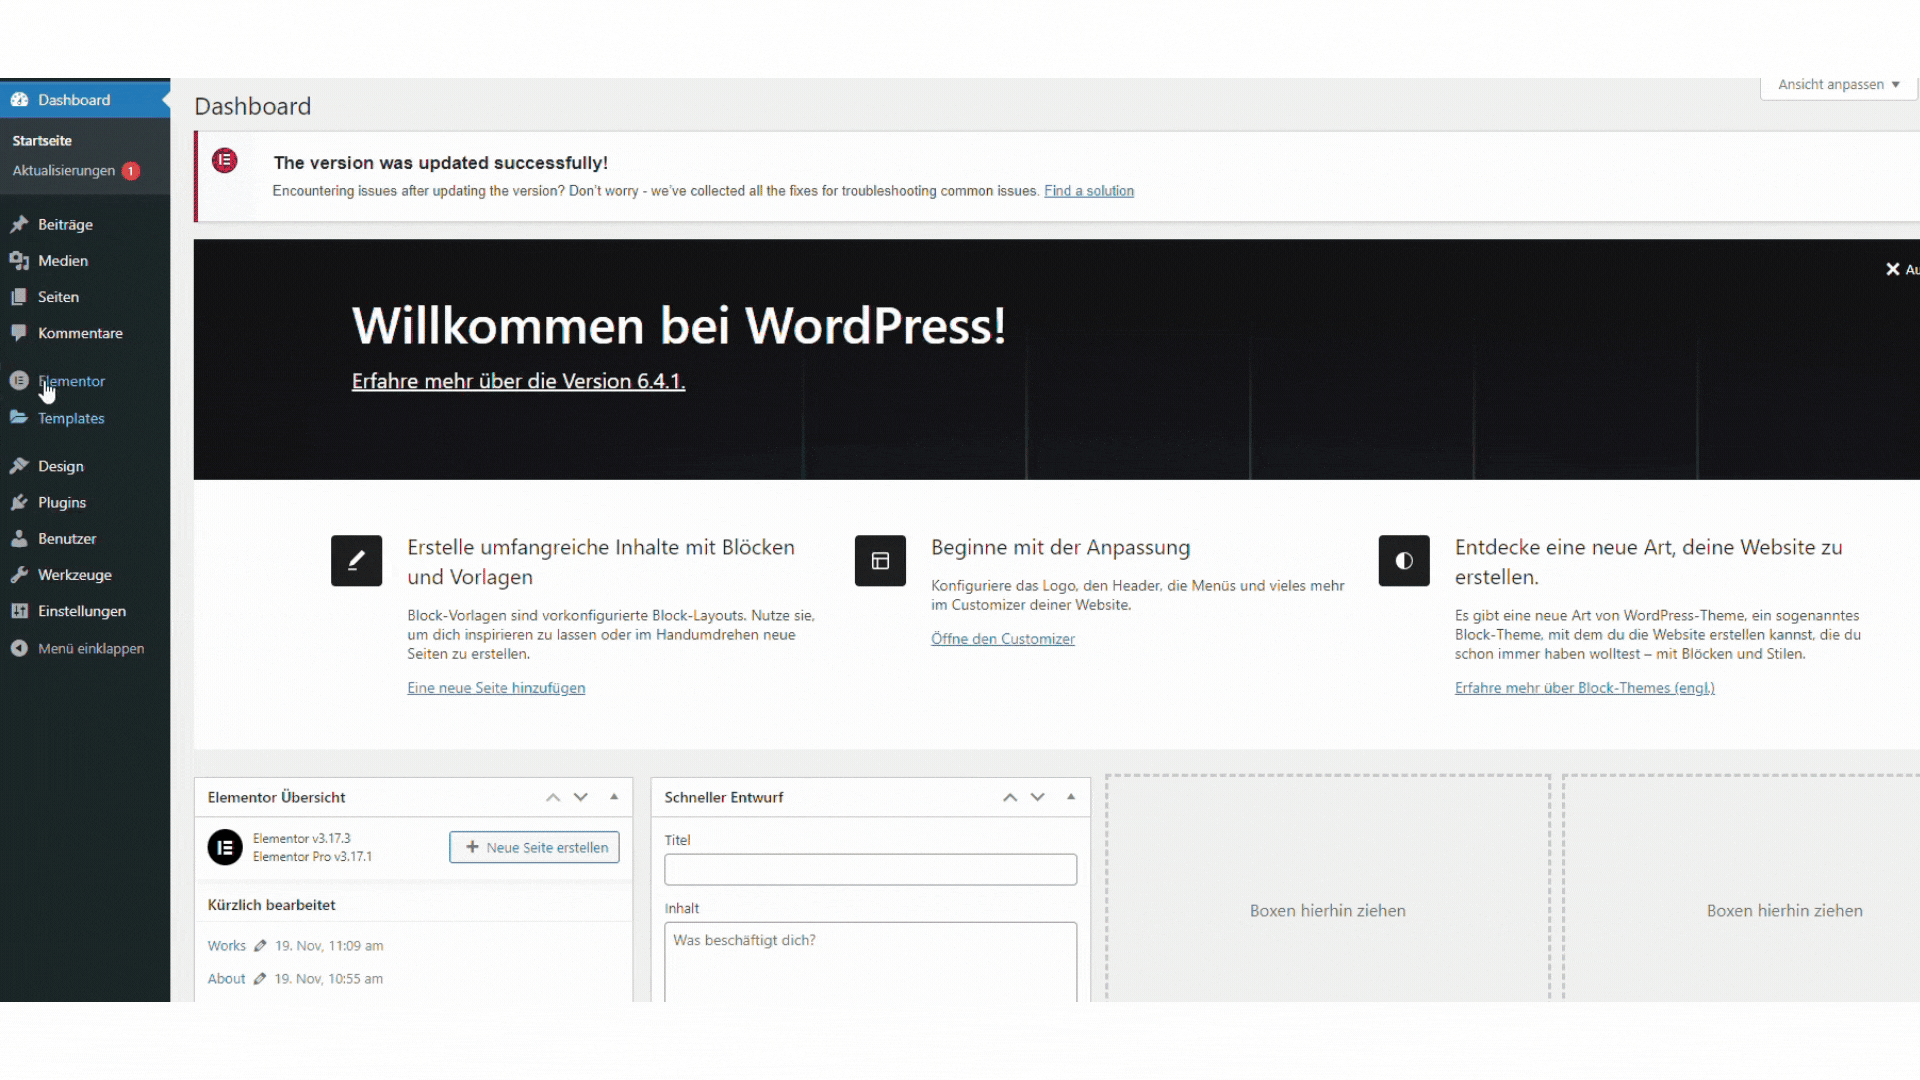Move Elementor Übersicht widget up
The height and width of the screenshot is (1080, 1920).
553,797
